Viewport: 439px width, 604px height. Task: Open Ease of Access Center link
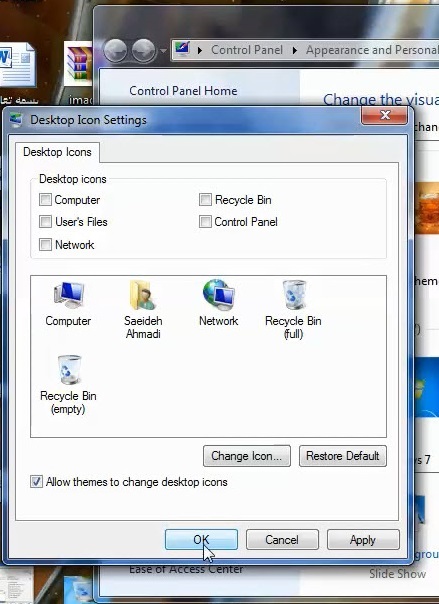tap(186, 569)
